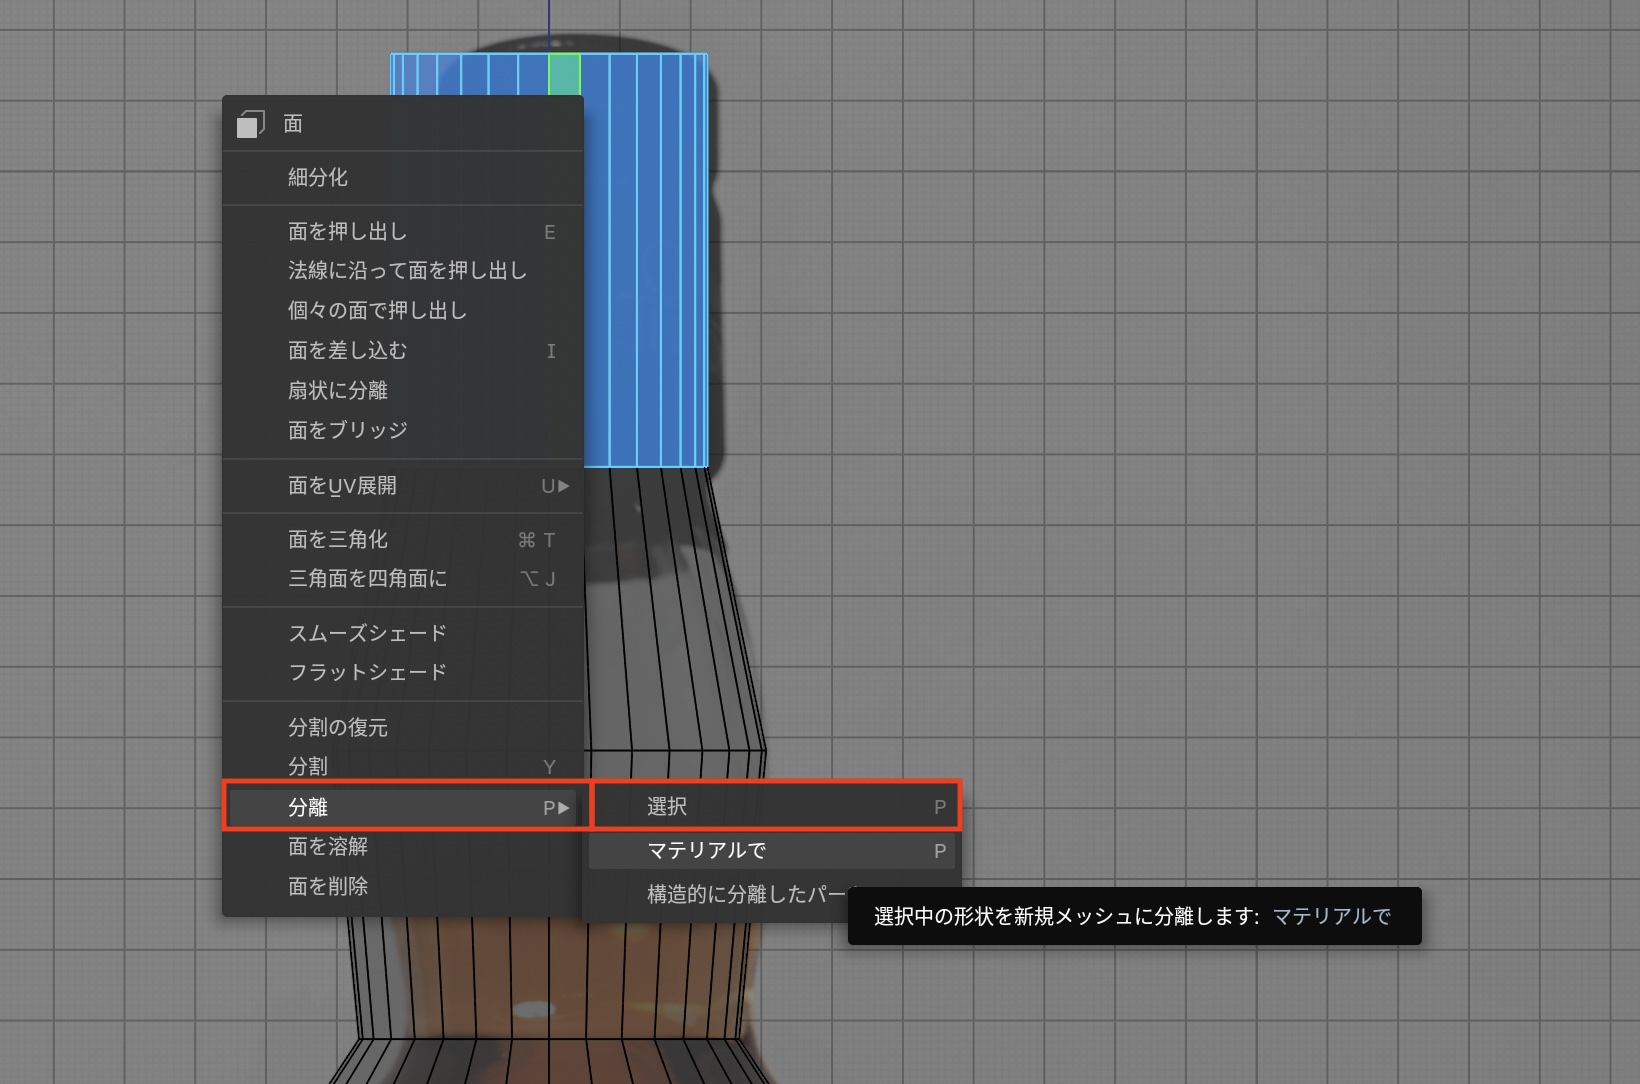Choose 面を三角化 menu item
This screenshot has height=1084, width=1640.
click(337, 540)
